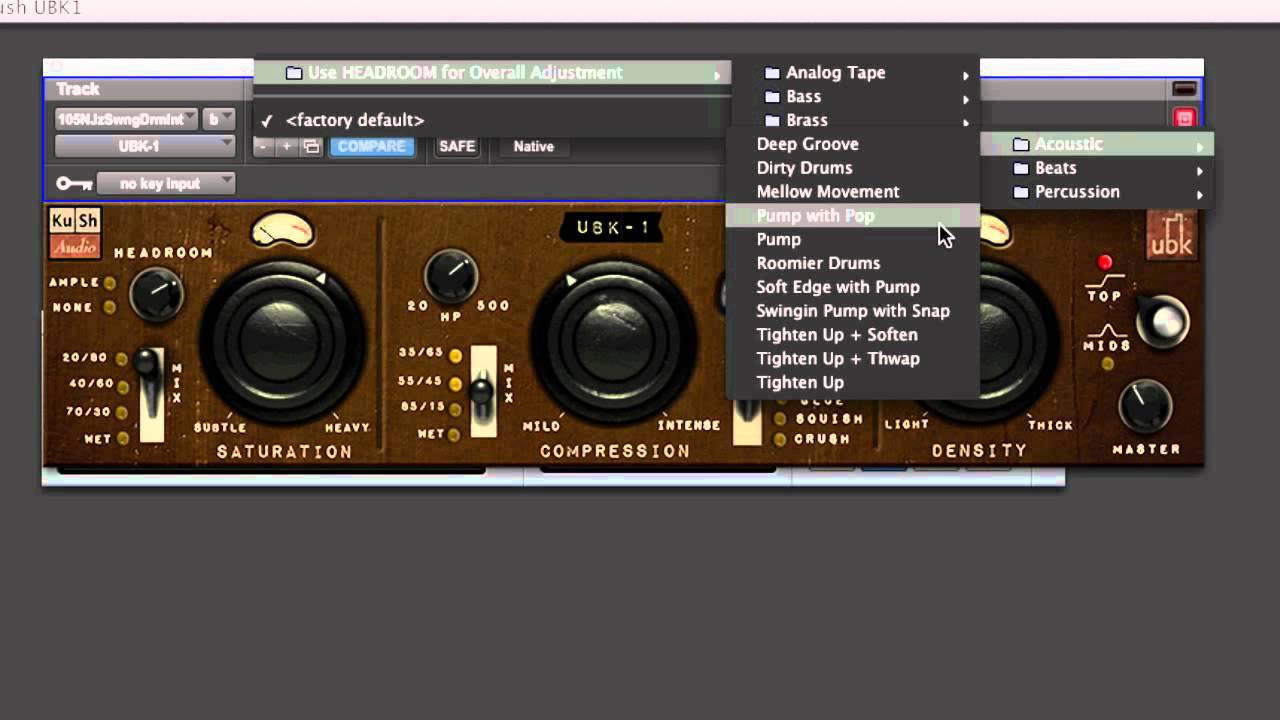Click the Native button

pos(533,146)
